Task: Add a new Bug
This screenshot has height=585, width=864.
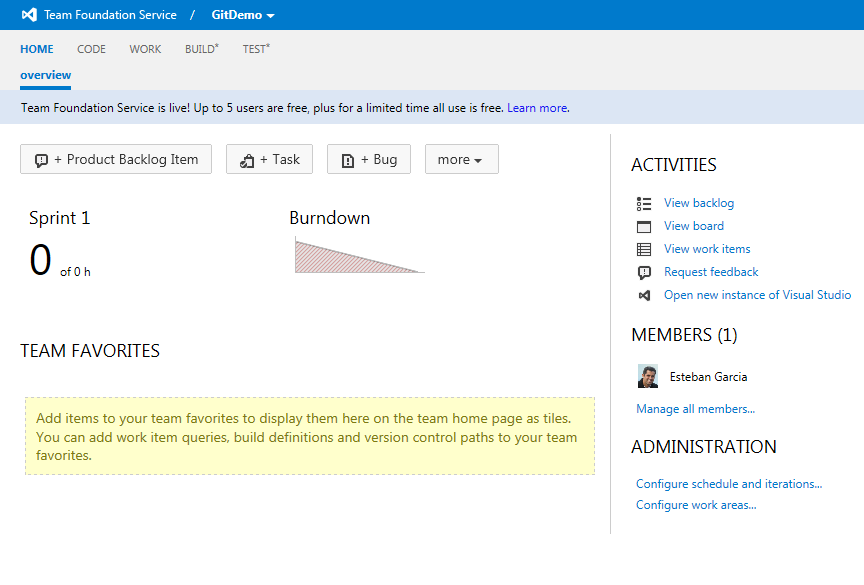Action: [x=369, y=159]
